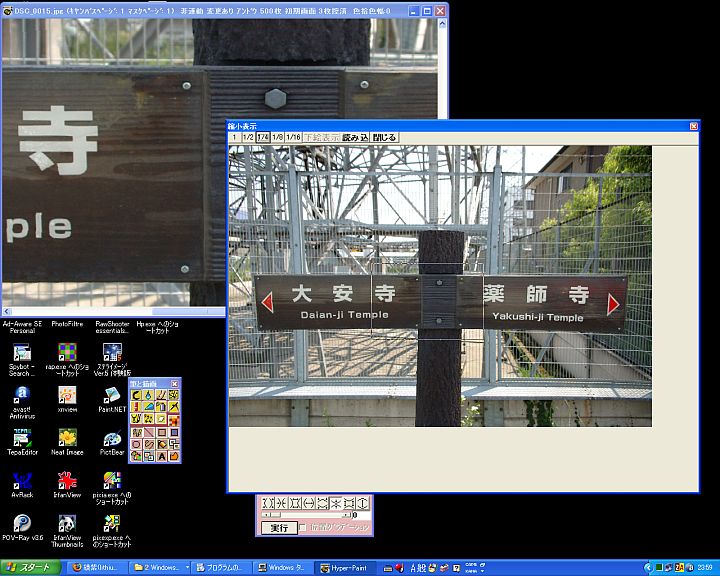Toggle the gradation checkbox beside 実行
The image size is (720, 576).
click(304, 527)
